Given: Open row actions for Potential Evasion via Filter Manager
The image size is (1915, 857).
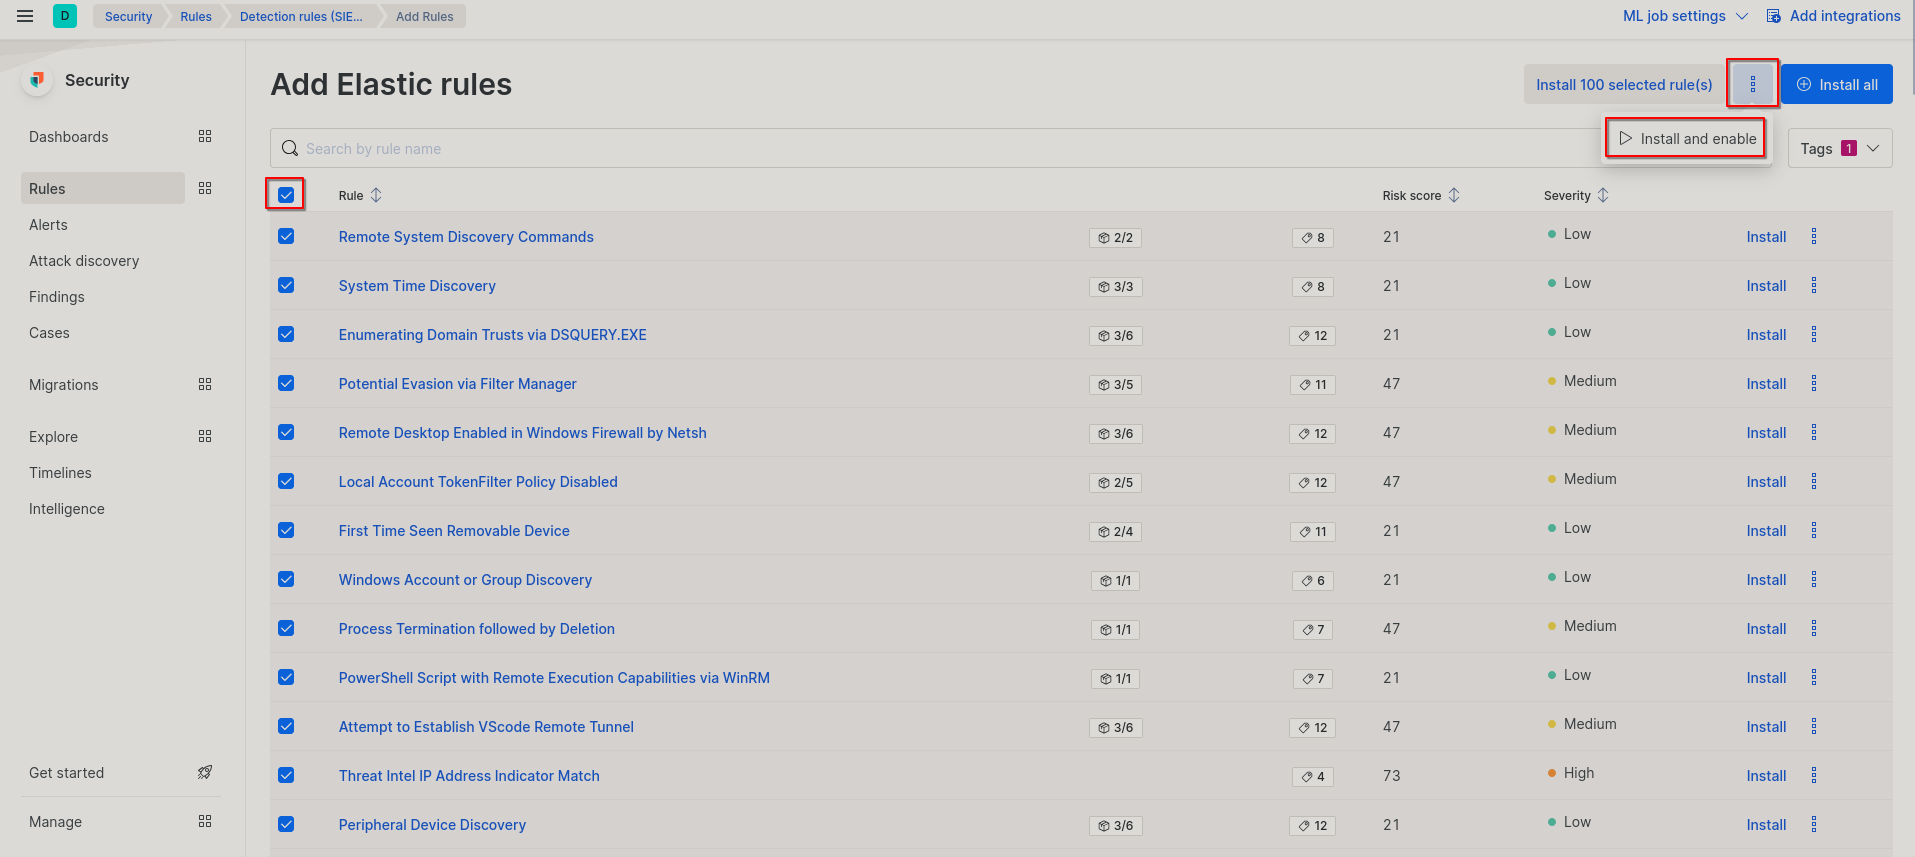Looking at the screenshot, I should (1814, 383).
